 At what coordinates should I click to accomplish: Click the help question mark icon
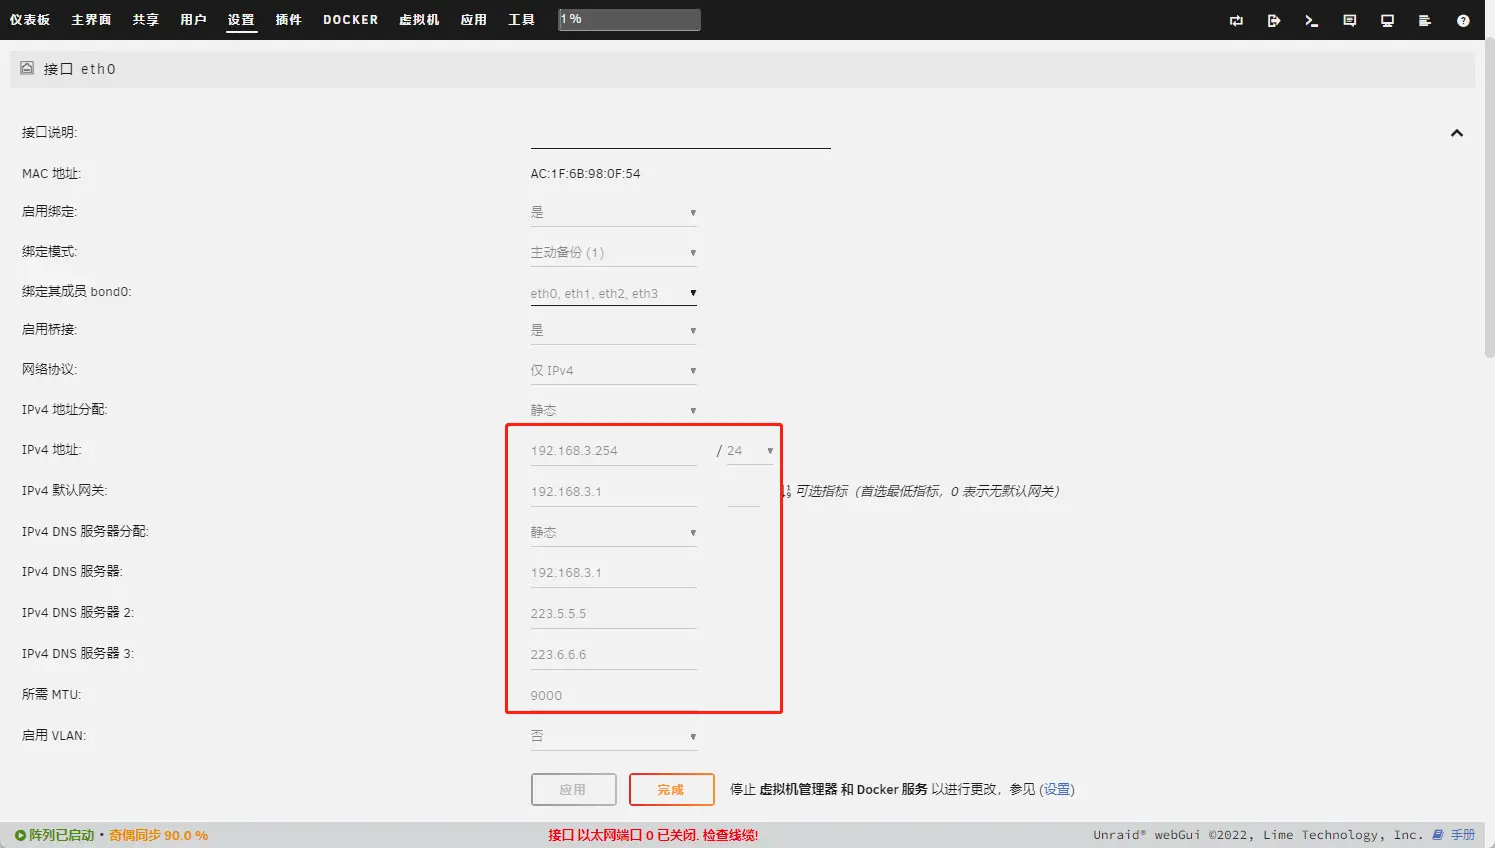(x=1463, y=20)
